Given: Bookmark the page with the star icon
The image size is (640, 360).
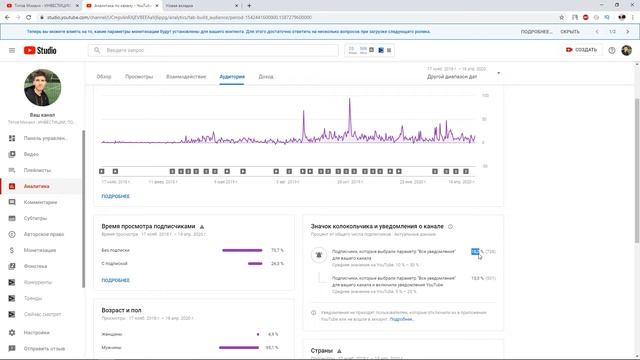Looking at the screenshot, I should click(x=562, y=18).
